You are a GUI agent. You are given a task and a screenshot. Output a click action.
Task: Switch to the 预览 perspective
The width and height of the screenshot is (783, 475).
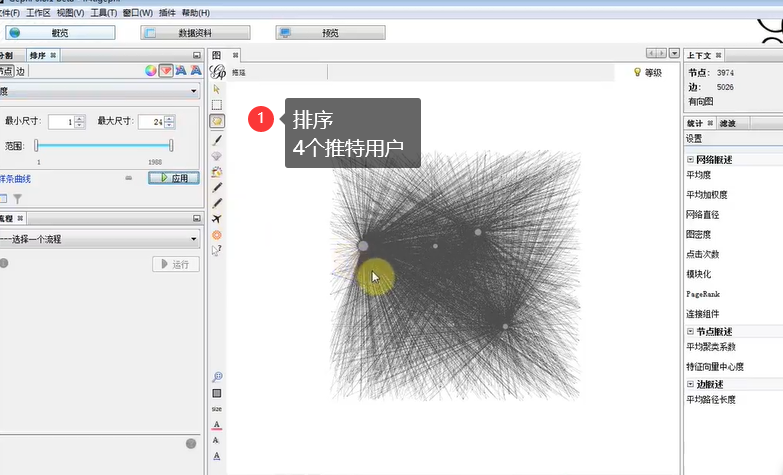330,33
